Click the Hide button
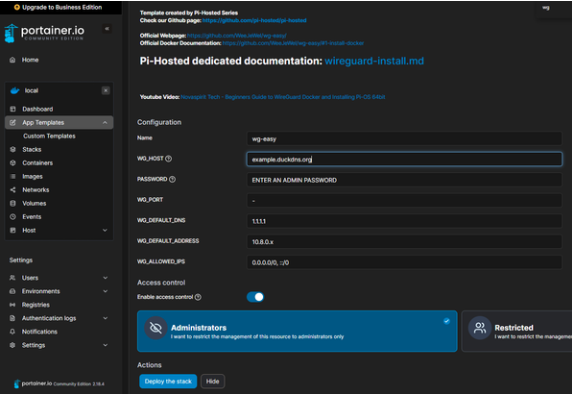The image size is (572, 394). (x=213, y=381)
